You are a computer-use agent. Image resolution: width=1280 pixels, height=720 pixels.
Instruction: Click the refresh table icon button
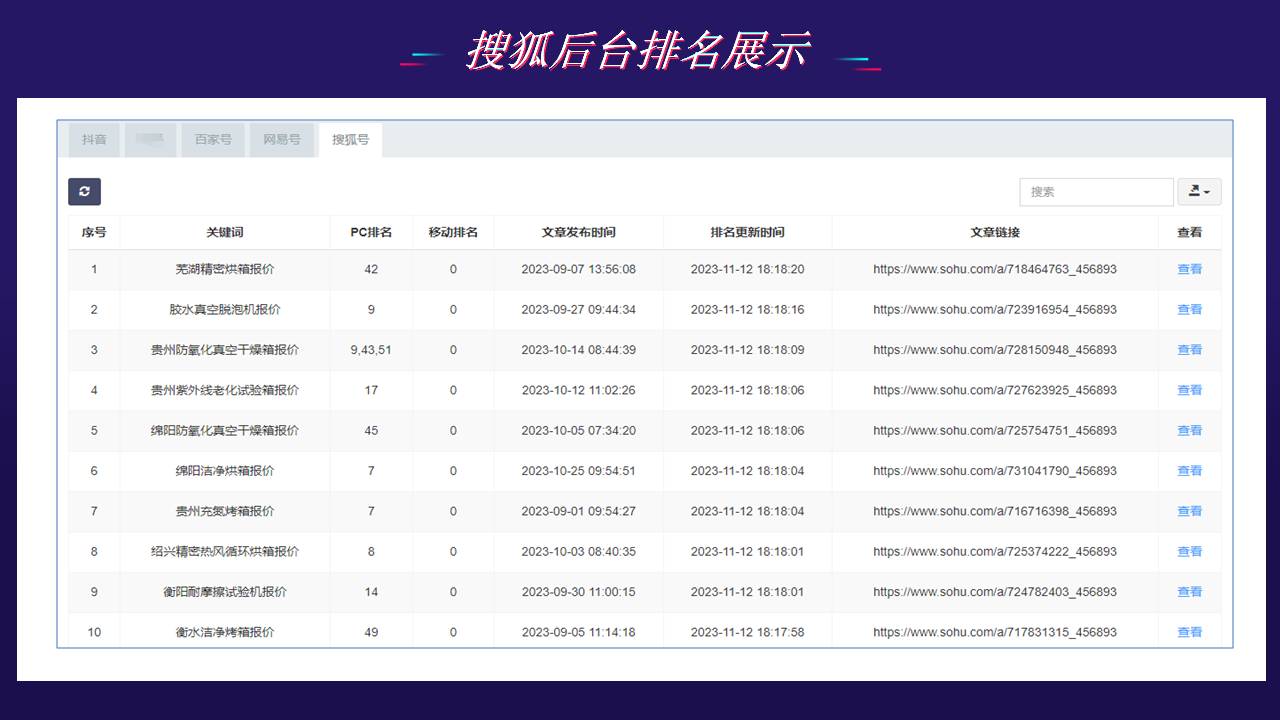(x=84, y=192)
